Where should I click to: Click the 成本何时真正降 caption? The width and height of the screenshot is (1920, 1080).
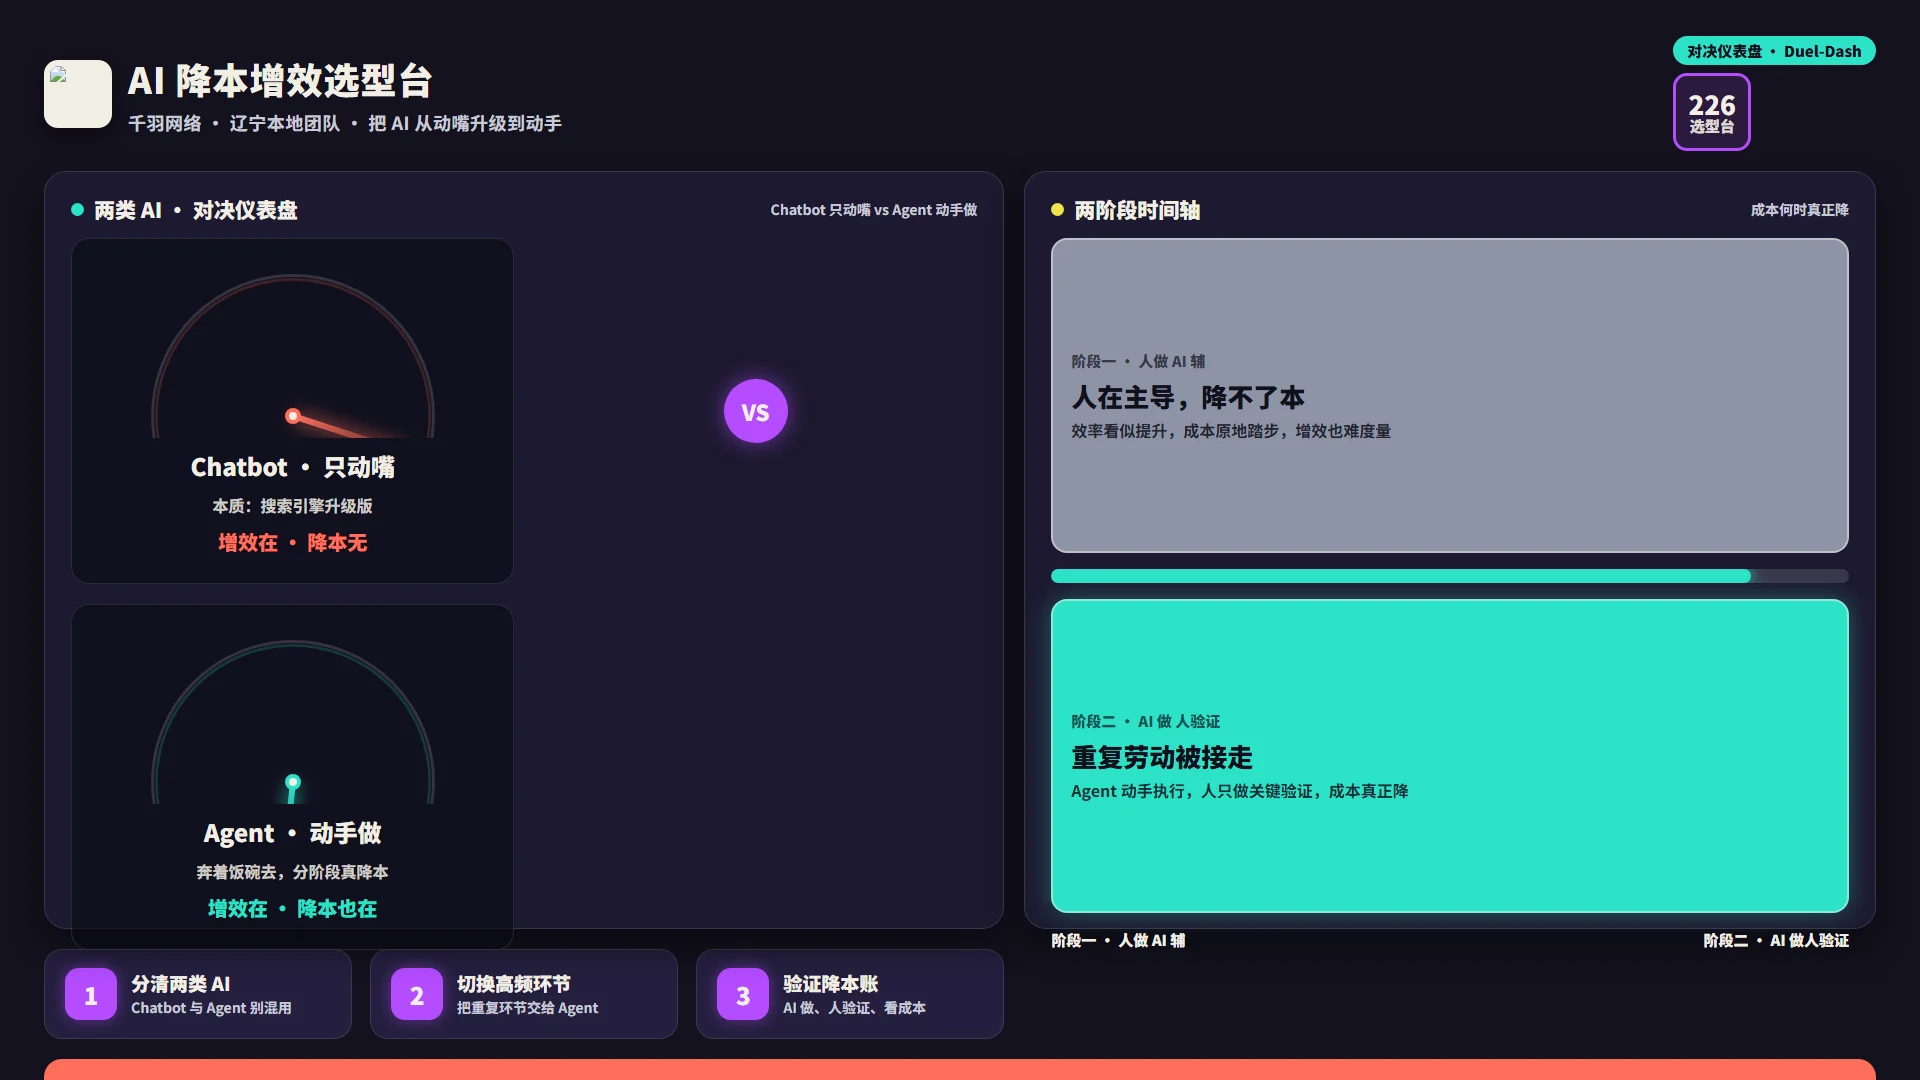coord(1800,210)
